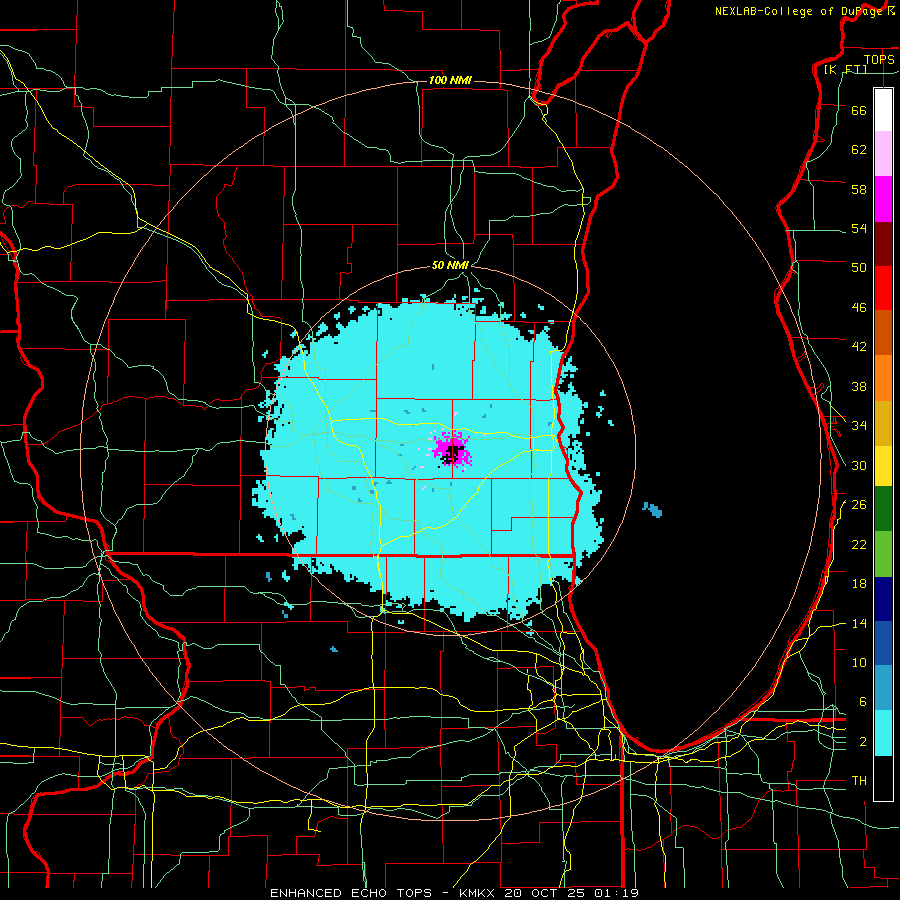
Task: Click the legend value 66
Action: tap(859, 110)
